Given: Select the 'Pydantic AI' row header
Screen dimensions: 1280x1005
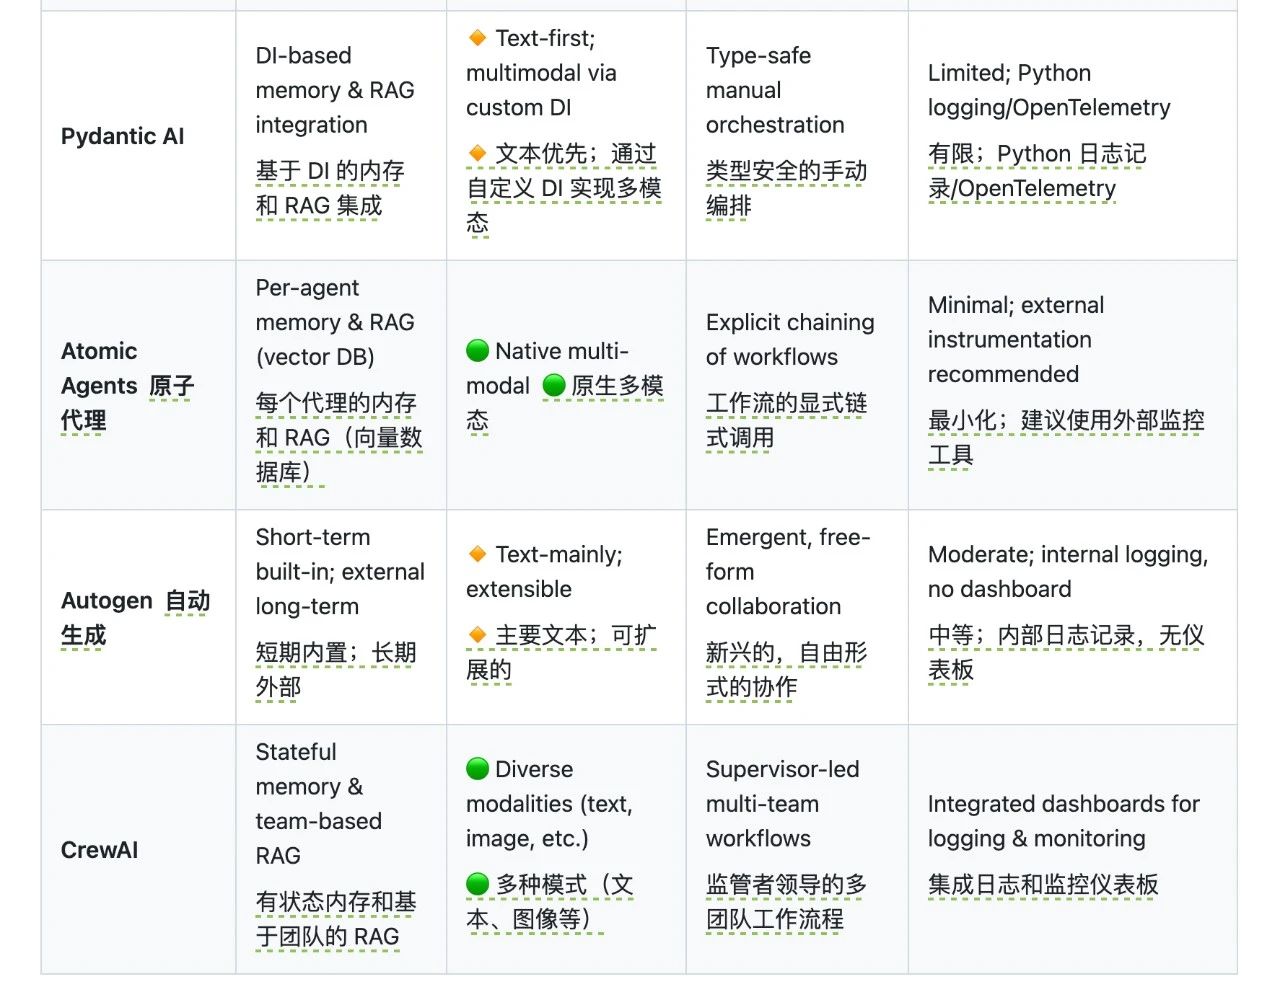Looking at the screenshot, I should click(x=123, y=136).
